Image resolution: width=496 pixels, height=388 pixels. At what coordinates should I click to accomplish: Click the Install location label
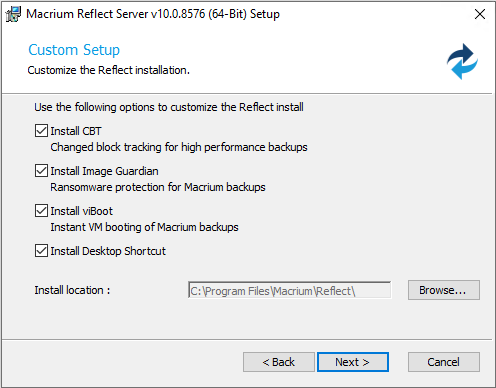tap(72, 290)
